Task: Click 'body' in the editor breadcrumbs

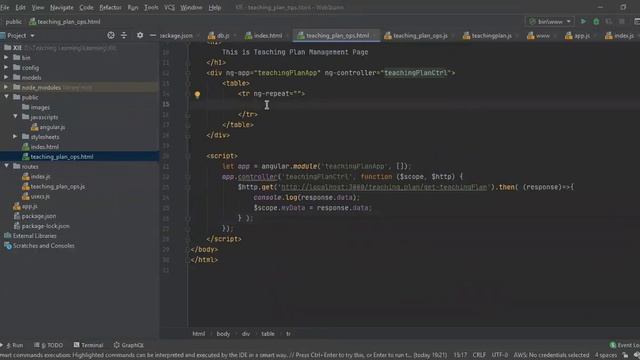Action: [223, 334]
